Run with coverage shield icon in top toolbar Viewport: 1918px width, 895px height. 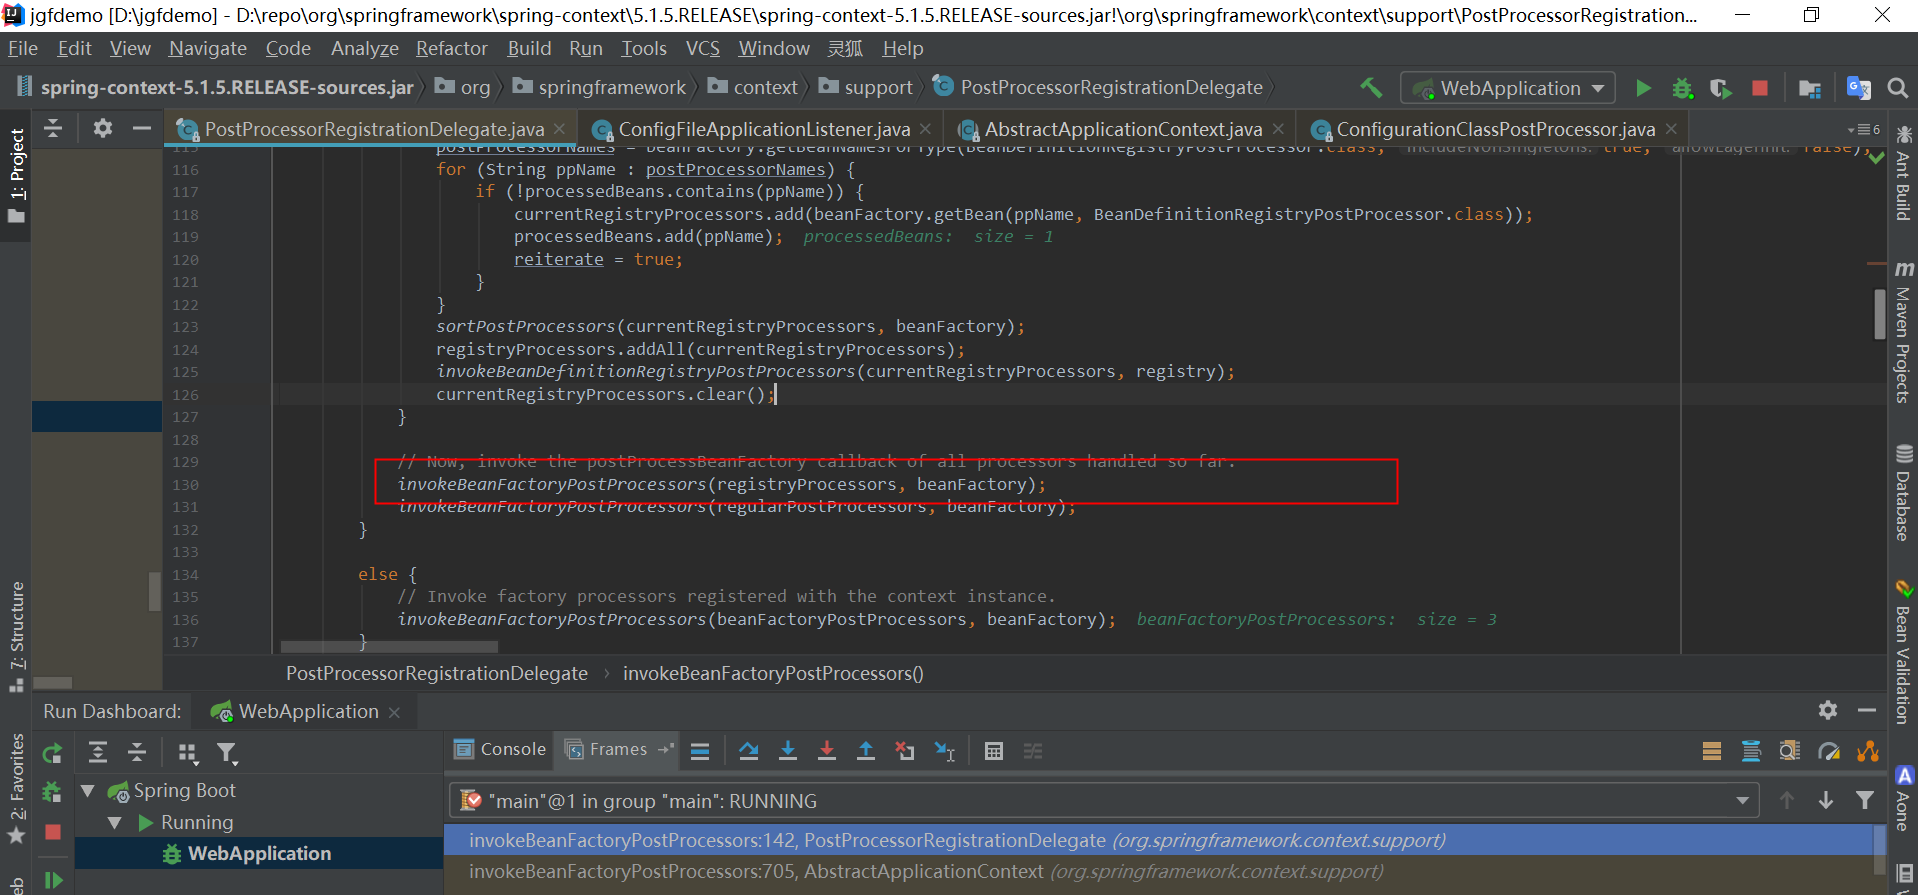[x=1721, y=88]
